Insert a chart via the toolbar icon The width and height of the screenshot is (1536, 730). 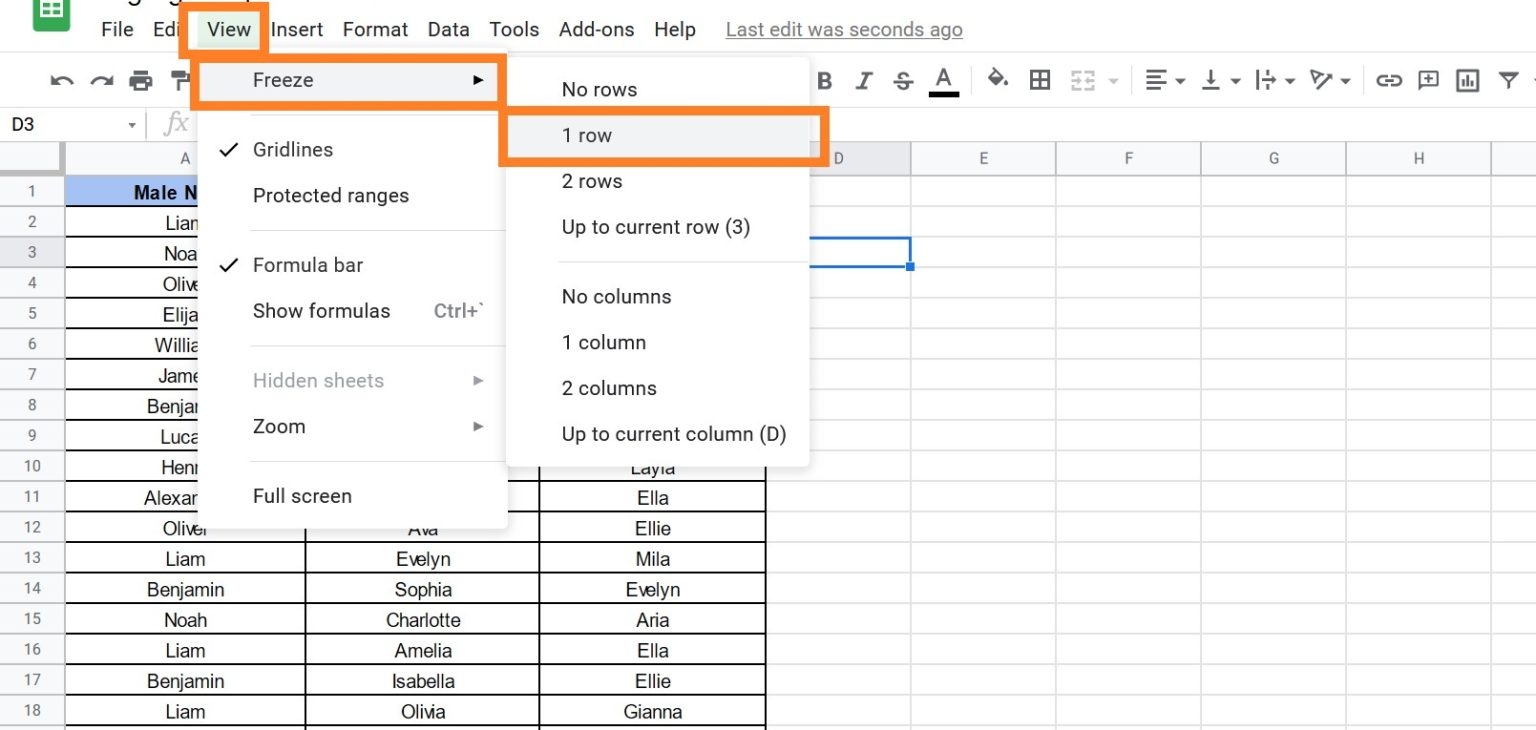point(1467,80)
